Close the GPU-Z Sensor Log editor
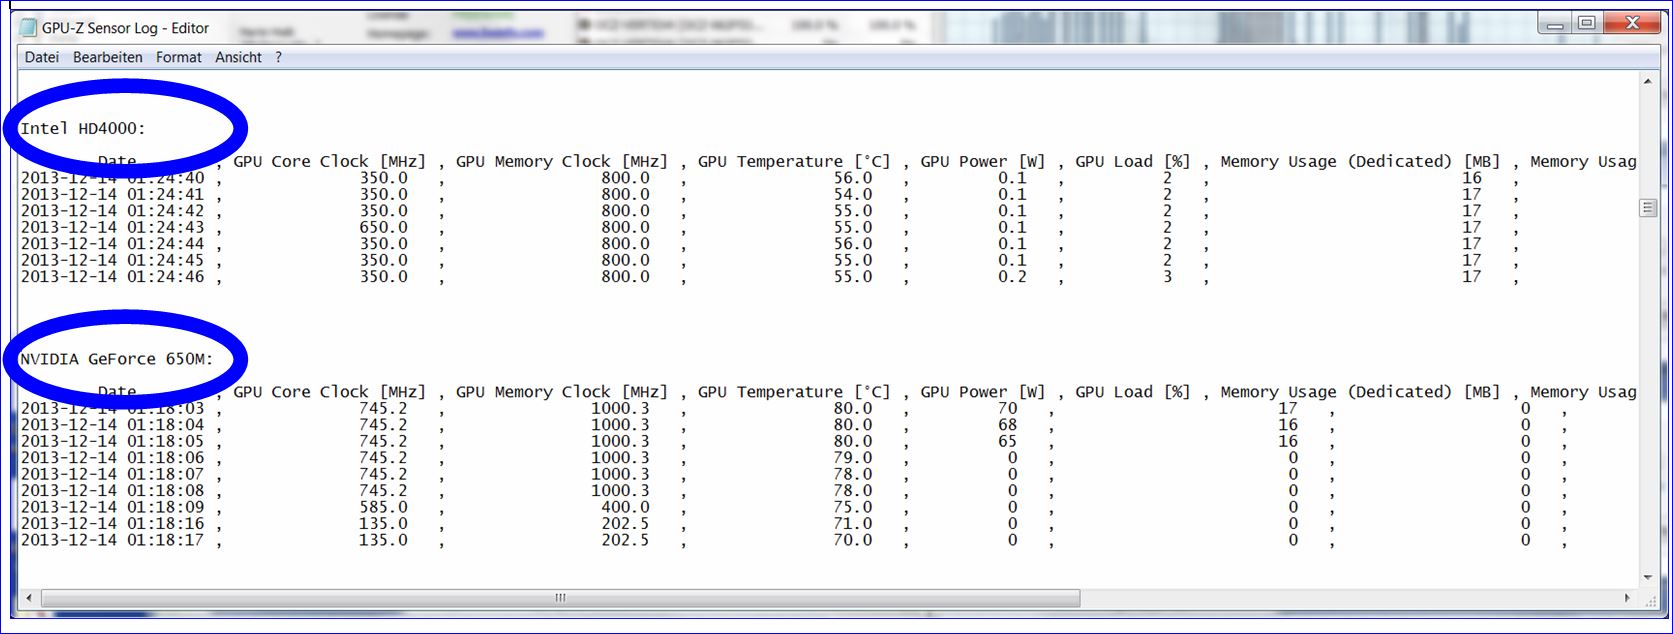 click(1632, 24)
